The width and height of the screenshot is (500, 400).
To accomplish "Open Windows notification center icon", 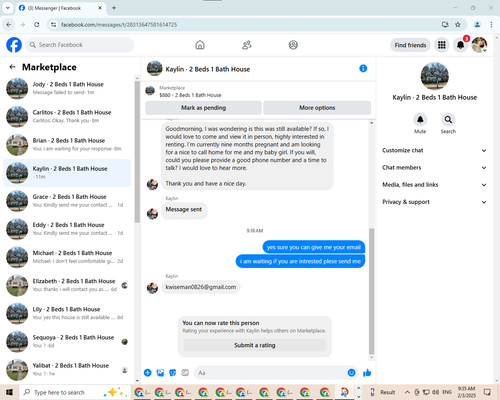I will (x=487, y=392).
